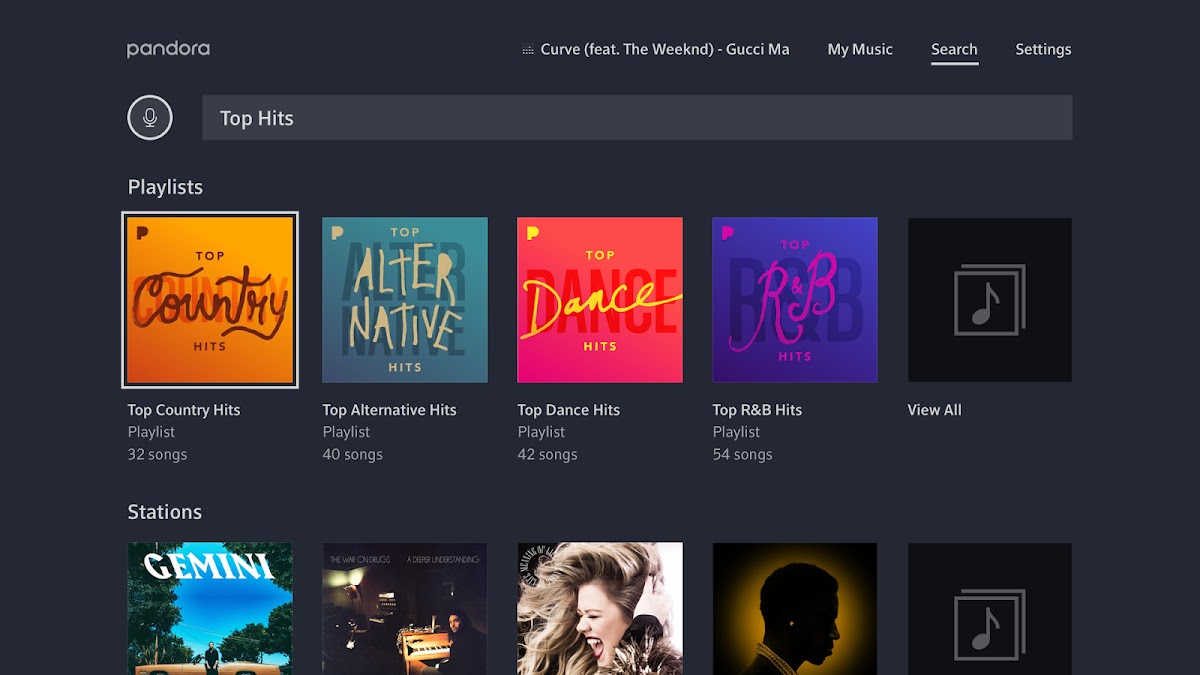
Task: Open the Gemini album station
Action: pyautogui.click(x=210, y=608)
